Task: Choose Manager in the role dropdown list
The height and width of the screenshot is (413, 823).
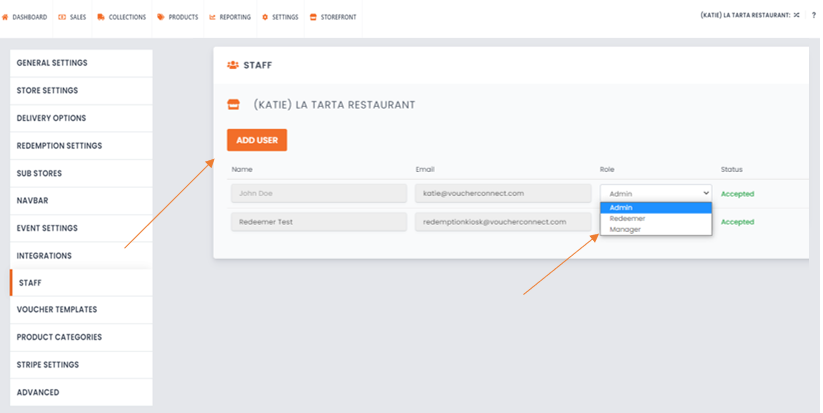Action: tap(626, 229)
